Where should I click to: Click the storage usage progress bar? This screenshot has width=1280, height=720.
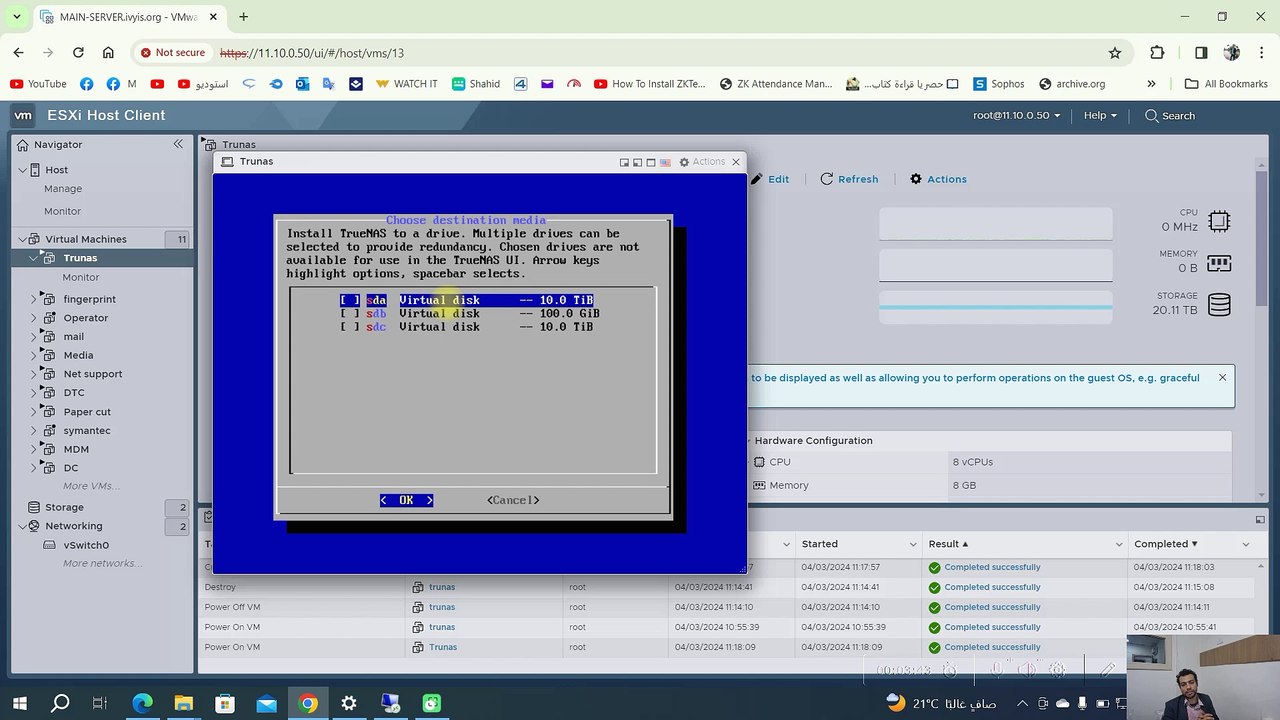(995, 308)
